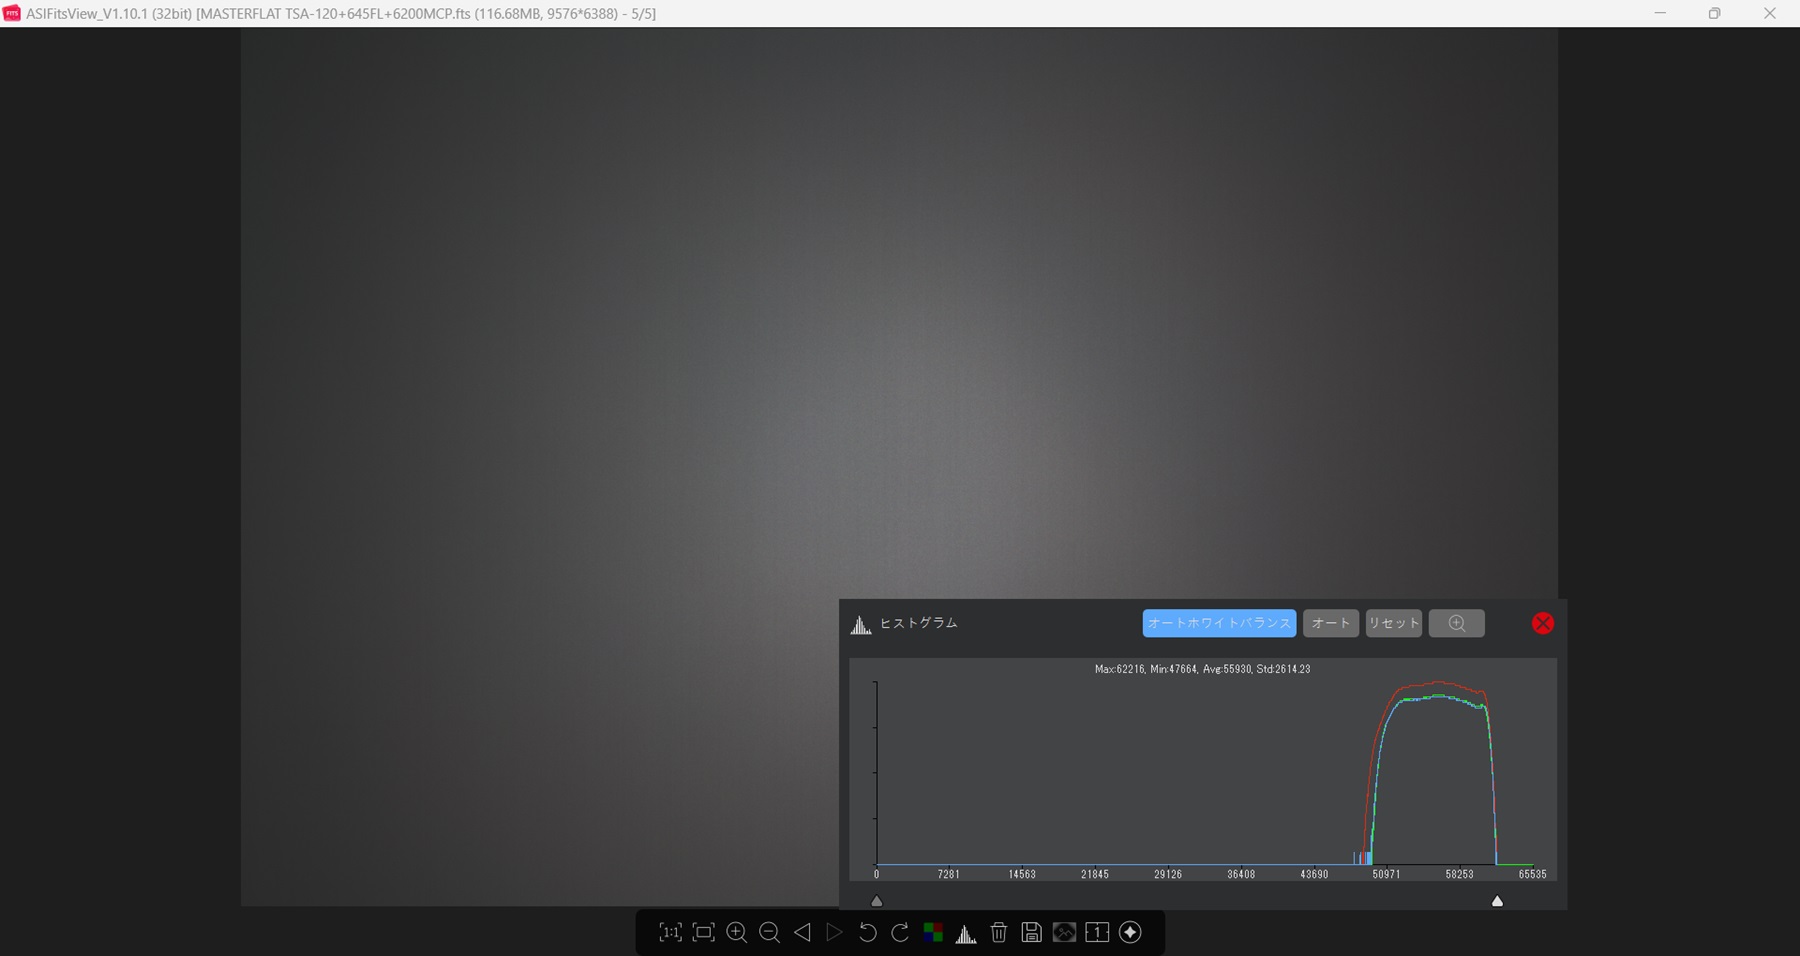Close the histogram panel with red X

1543,623
